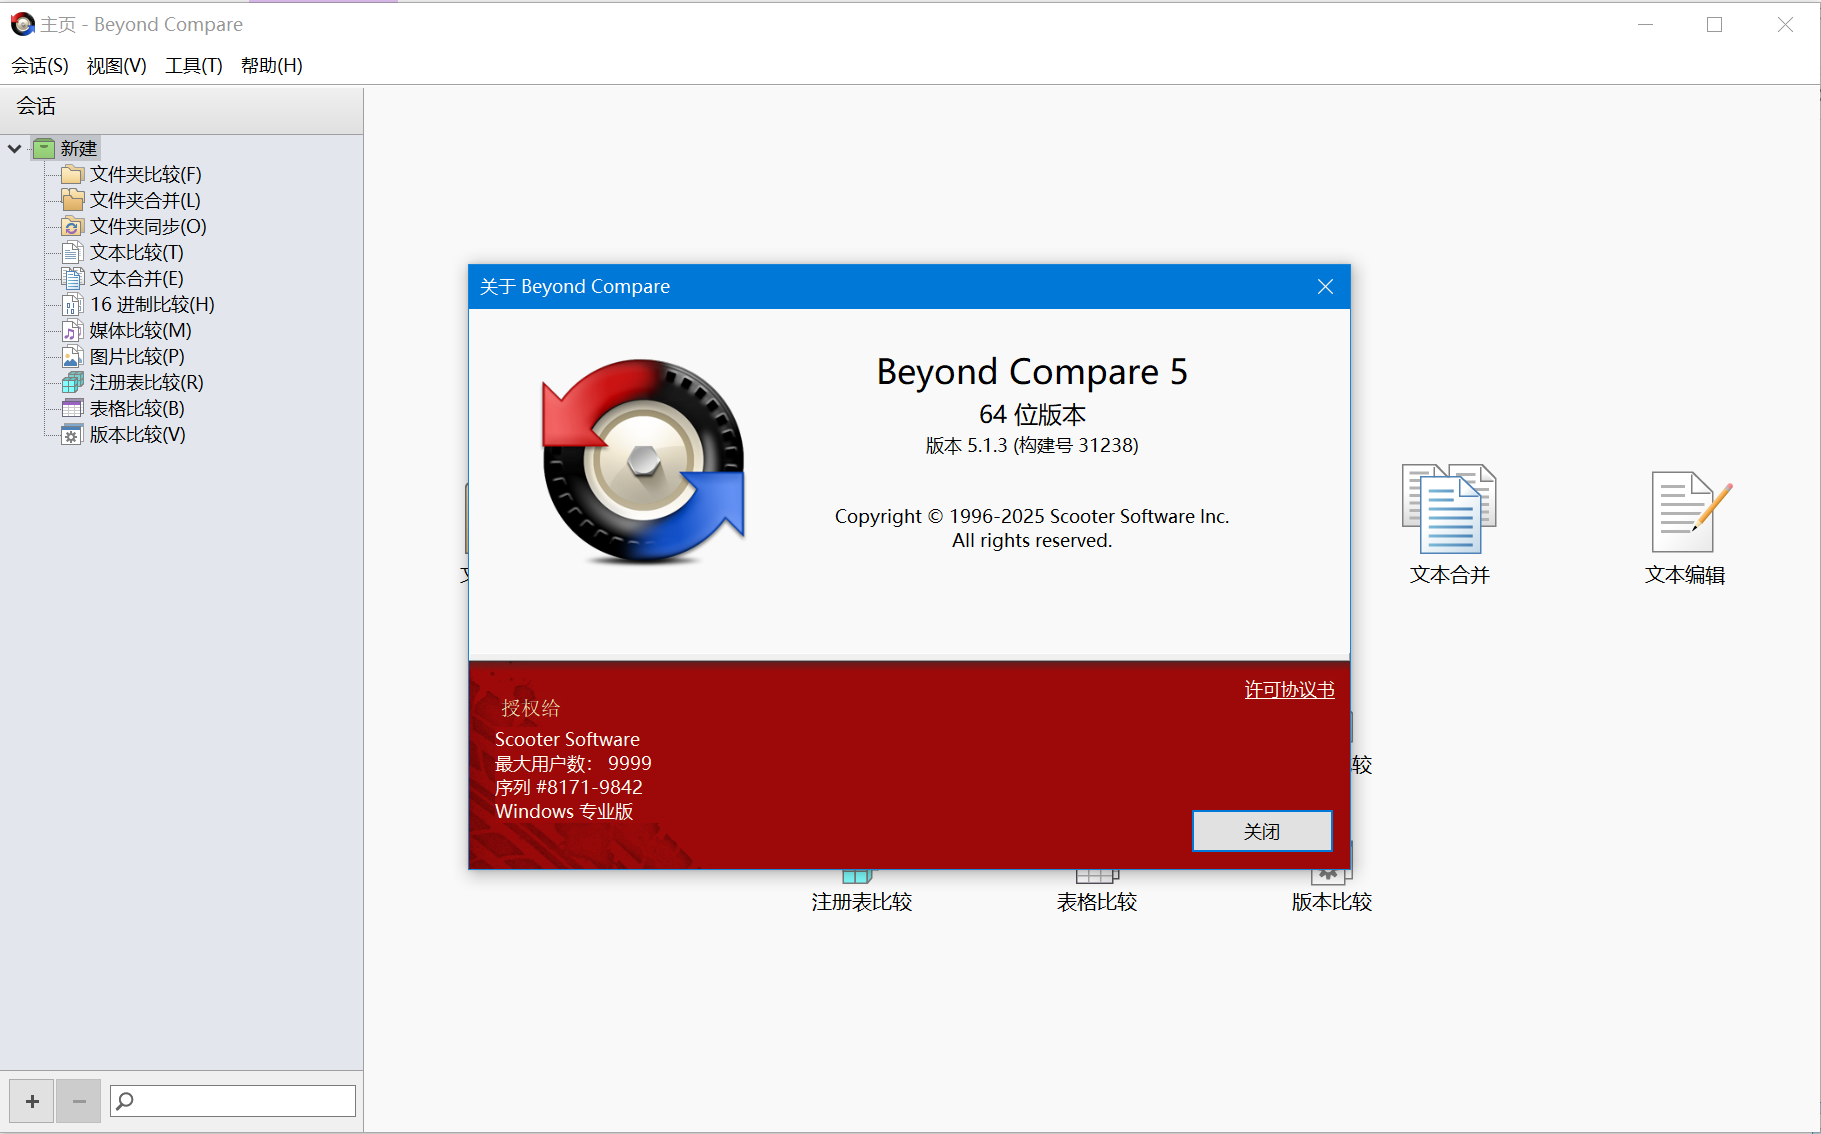
Task: Open the 帮助(H) menu
Action: (271, 66)
